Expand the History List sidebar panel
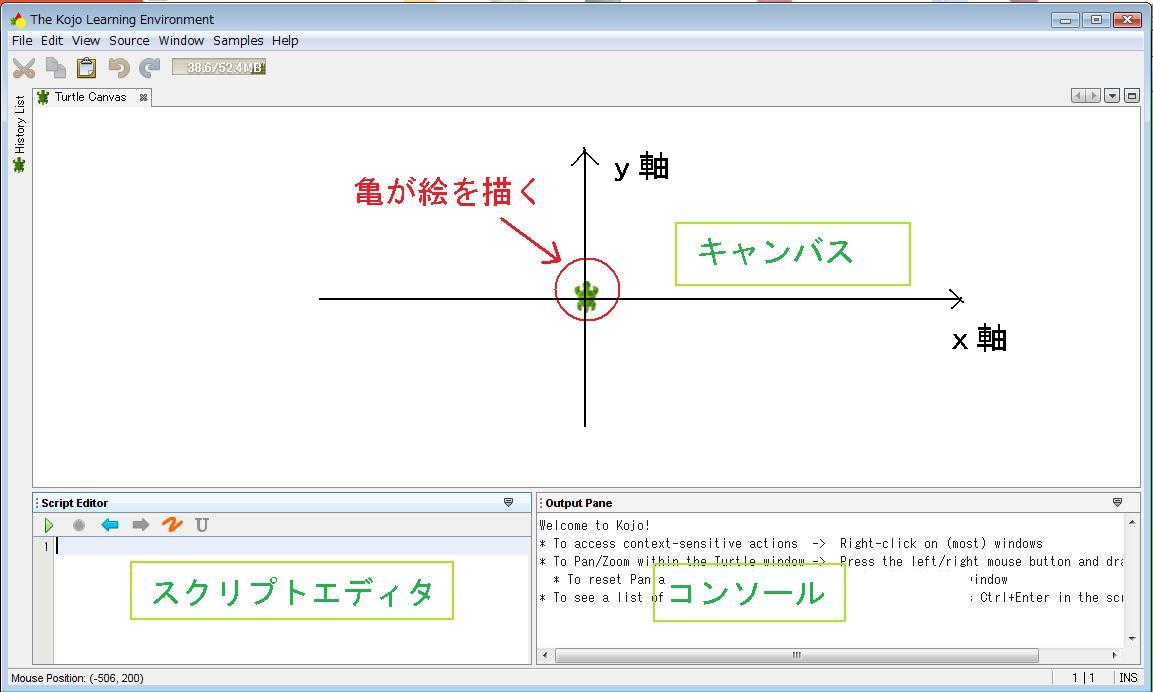Viewport: 1153px width, 692px height. [x=20, y=125]
